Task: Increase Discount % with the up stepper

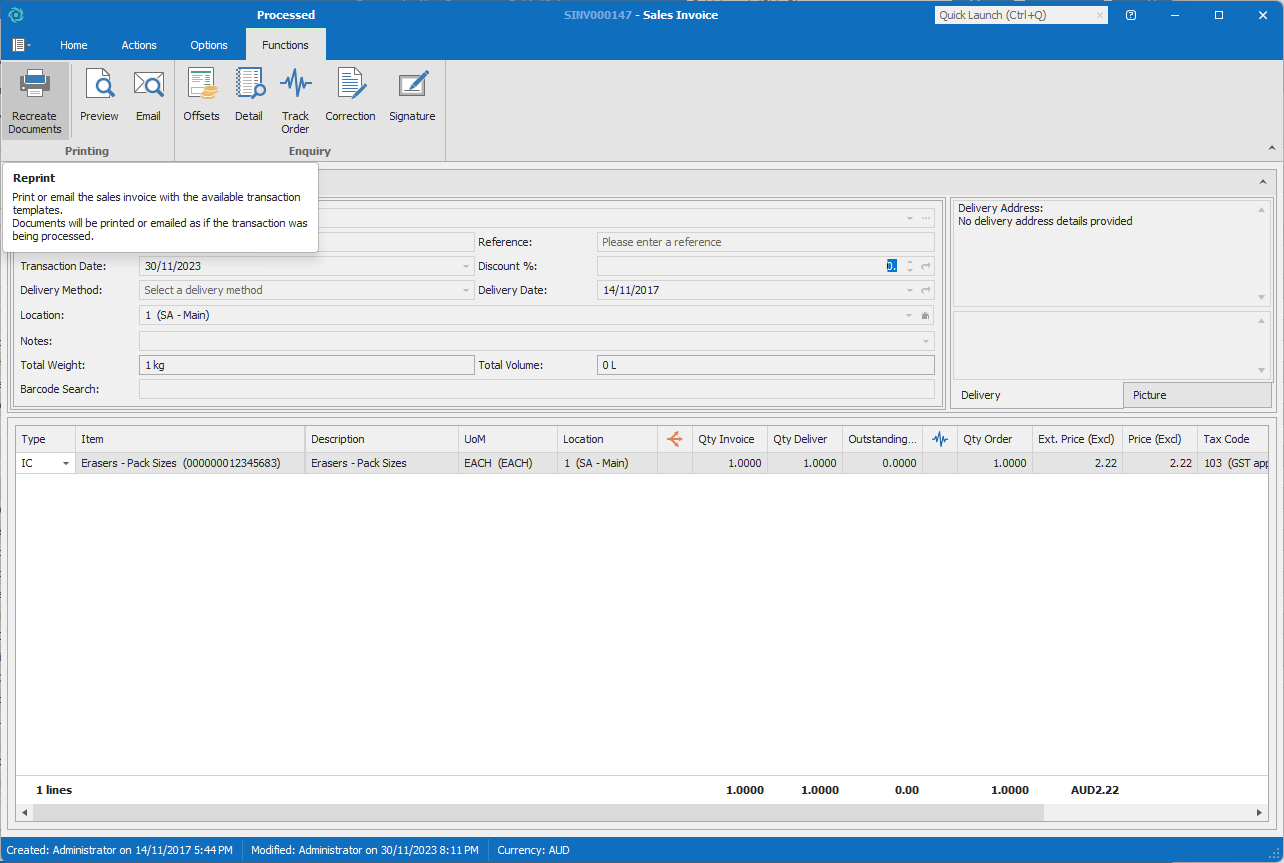Action: pos(909,262)
